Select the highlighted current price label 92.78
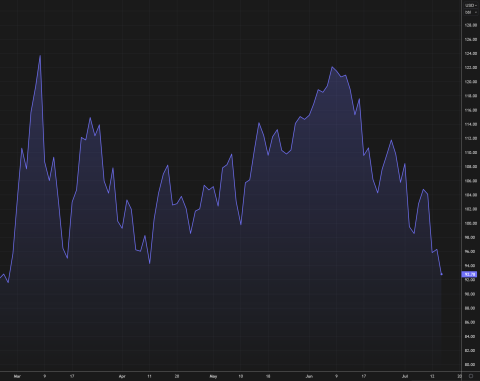The width and height of the screenshot is (480, 381). (469, 274)
